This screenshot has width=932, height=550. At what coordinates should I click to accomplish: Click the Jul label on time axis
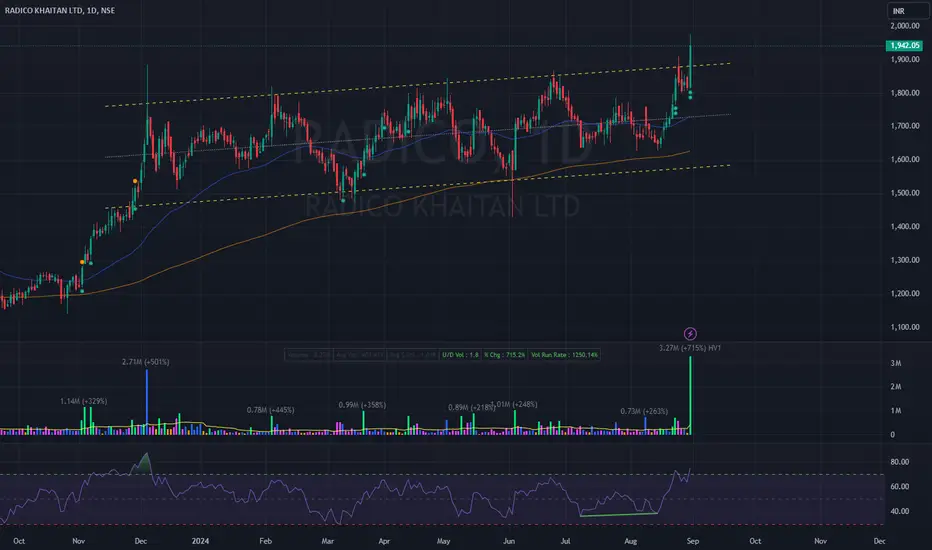tap(565, 541)
